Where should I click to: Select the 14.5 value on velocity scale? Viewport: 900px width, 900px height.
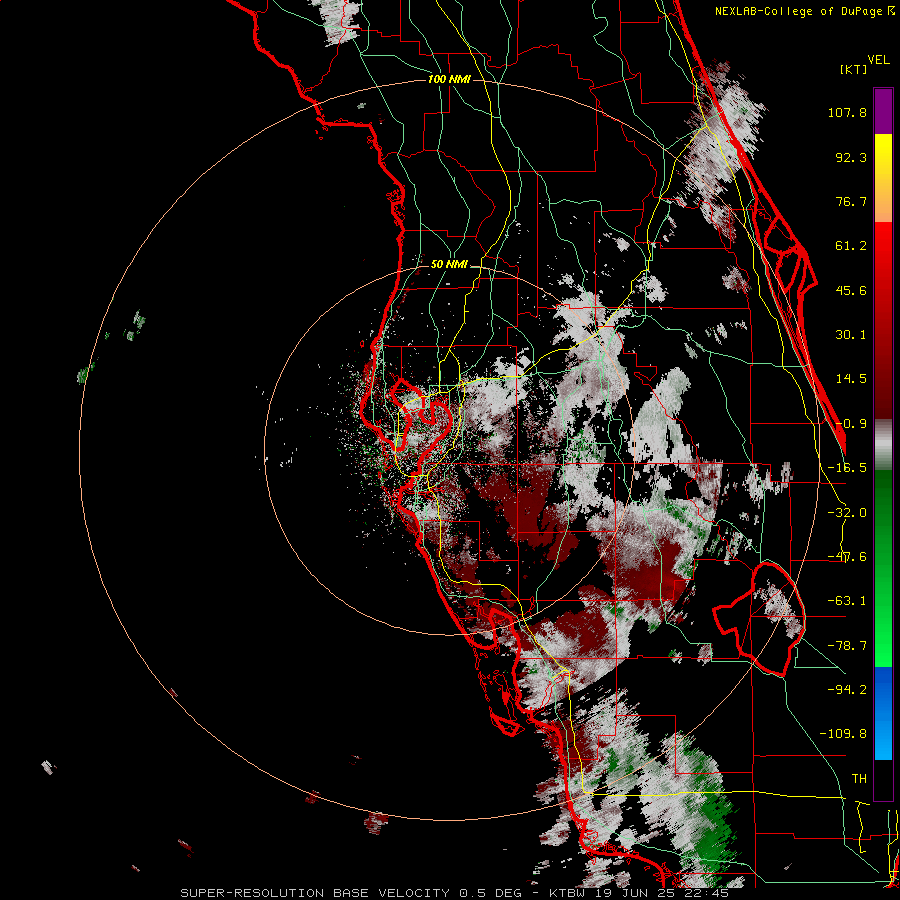(x=851, y=379)
